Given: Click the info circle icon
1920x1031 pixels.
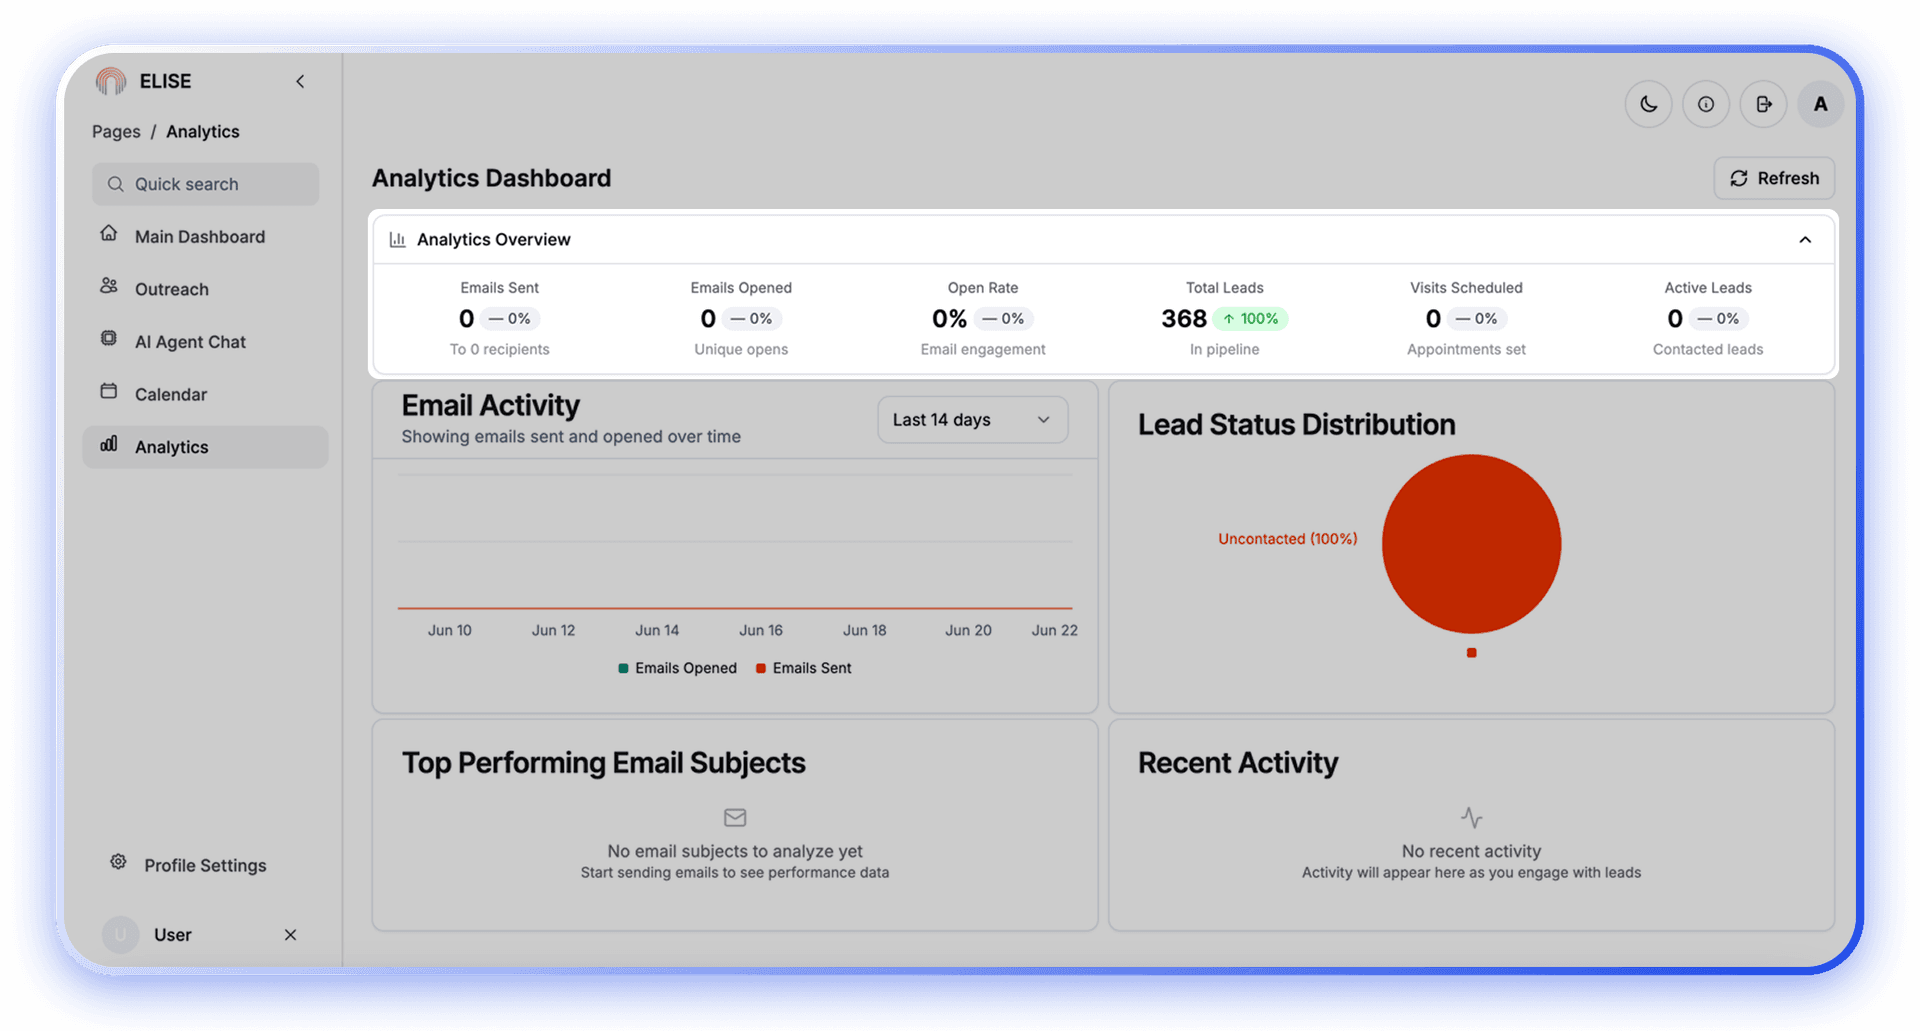Looking at the screenshot, I should point(1706,104).
